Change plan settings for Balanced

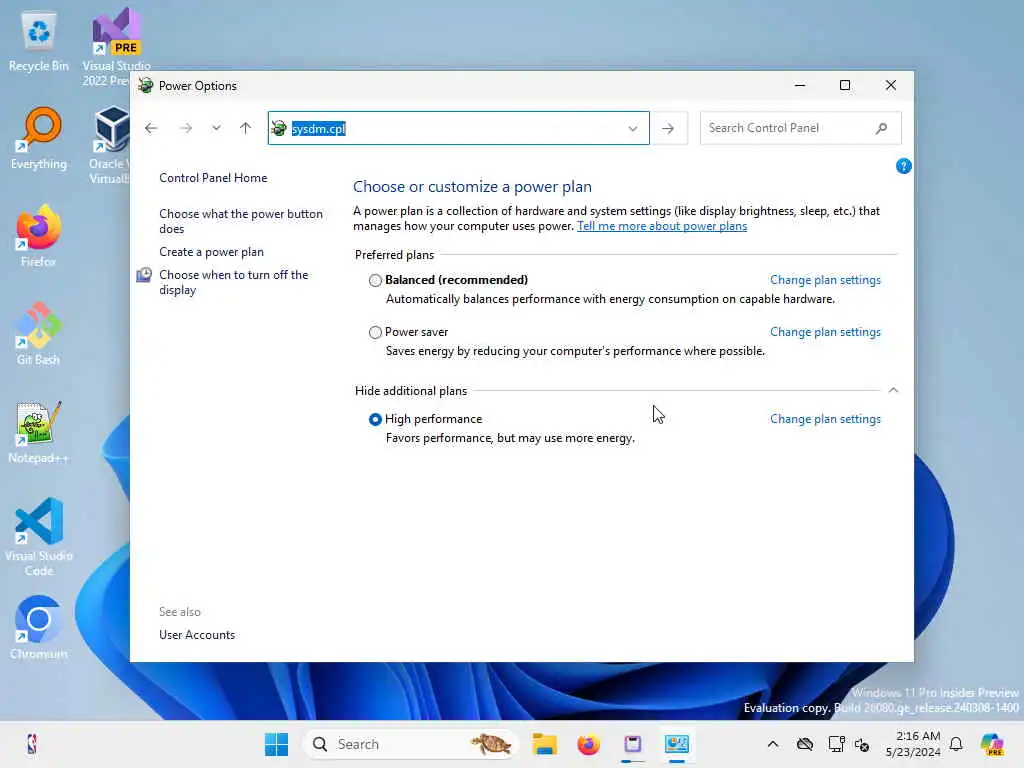(x=825, y=280)
